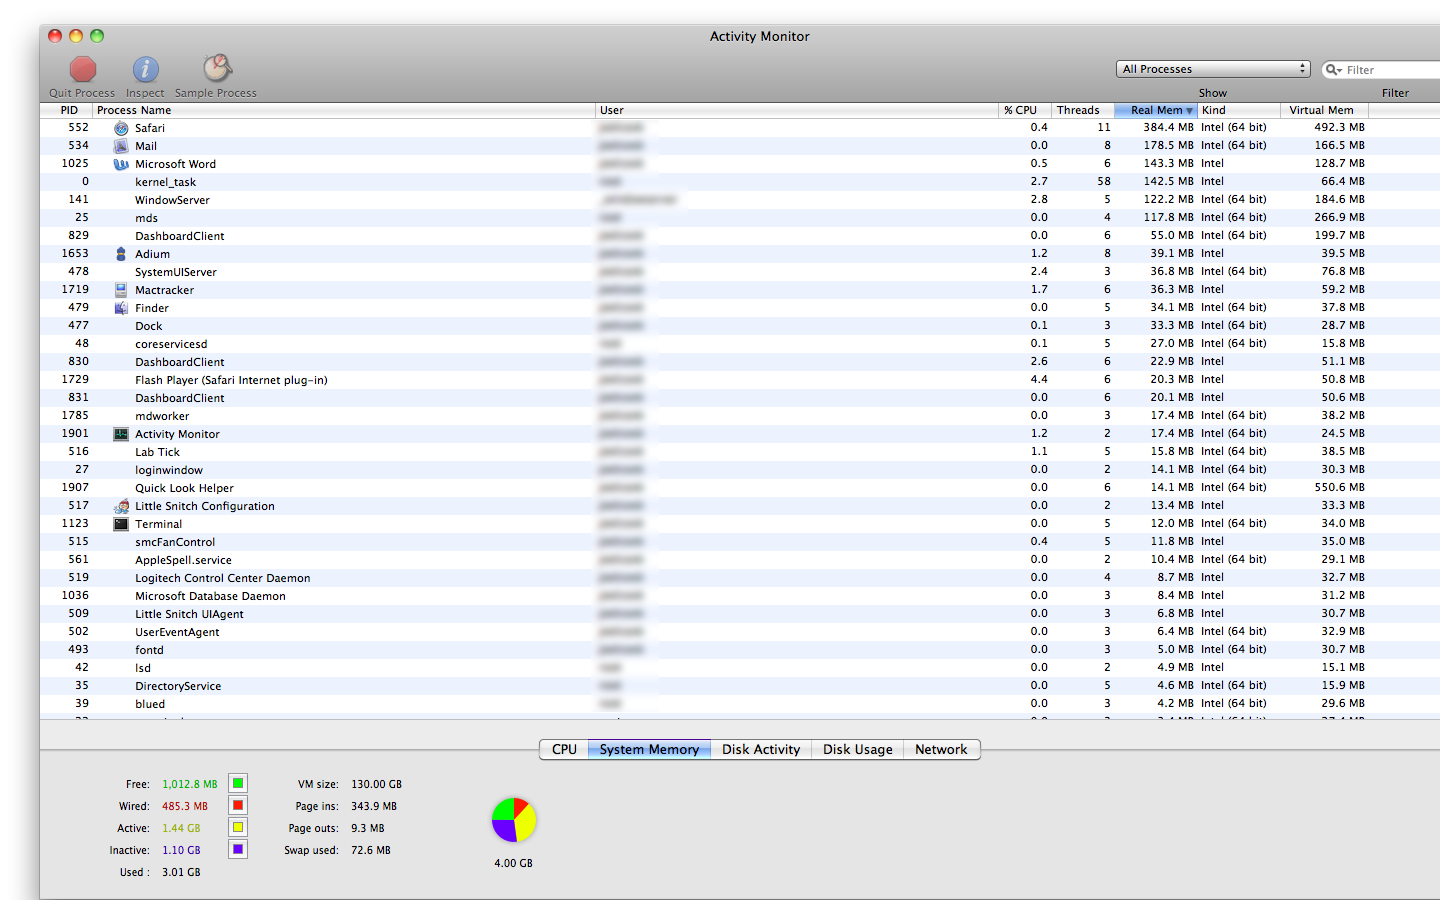
Task: Click the 550.6 MB Virtual Mem value
Action: coord(1339,488)
